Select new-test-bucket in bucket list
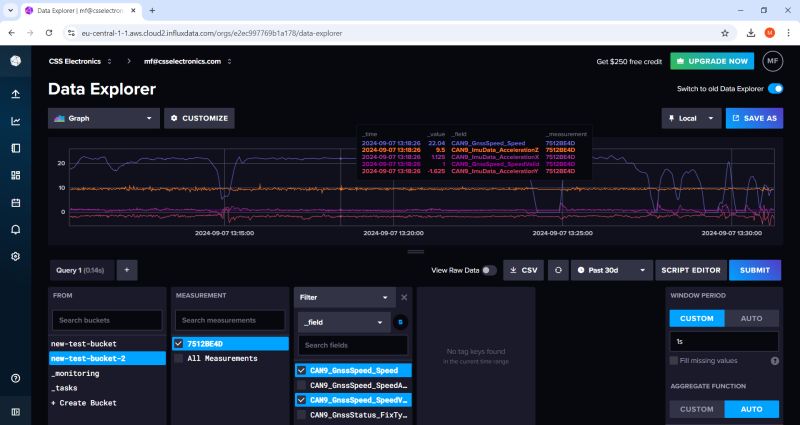Image resolution: width=800 pixels, height=425 pixels. pos(107,344)
